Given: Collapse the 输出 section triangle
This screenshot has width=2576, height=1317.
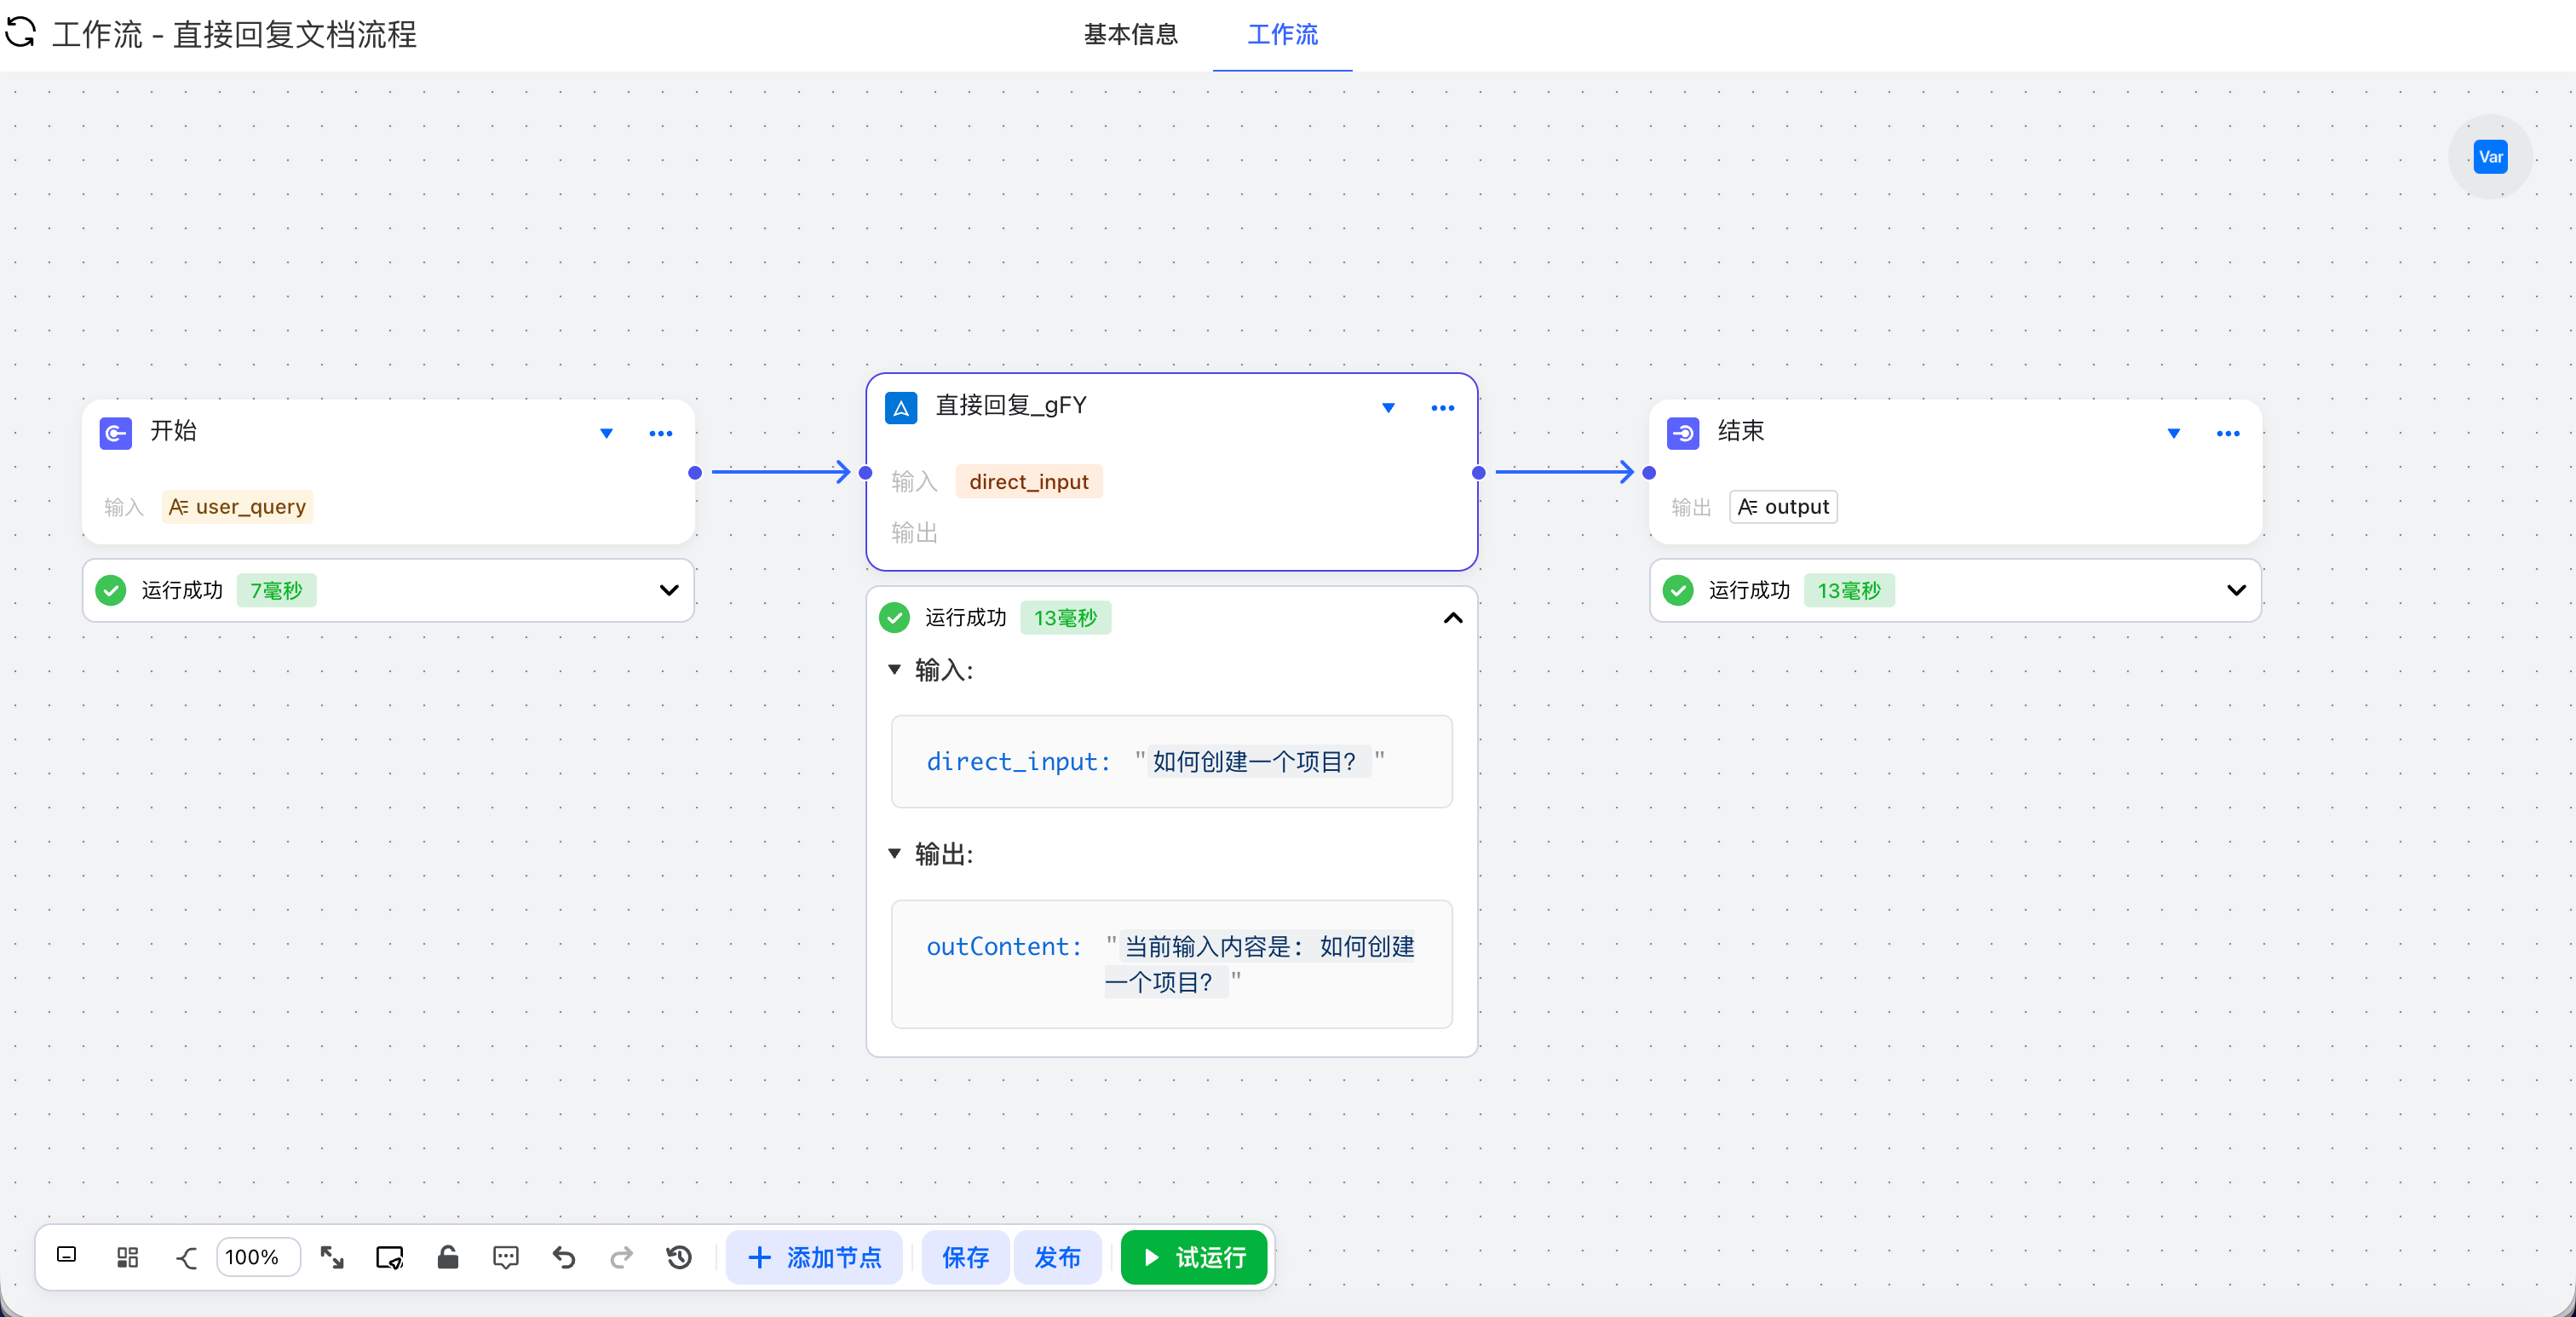Looking at the screenshot, I should tap(895, 853).
